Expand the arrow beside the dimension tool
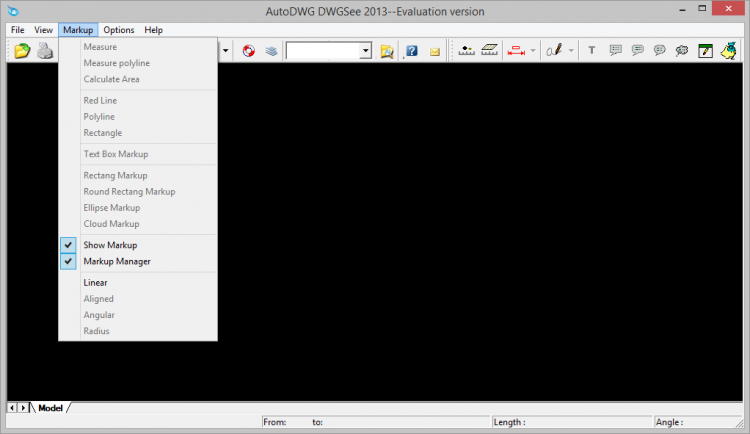 pos(533,51)
